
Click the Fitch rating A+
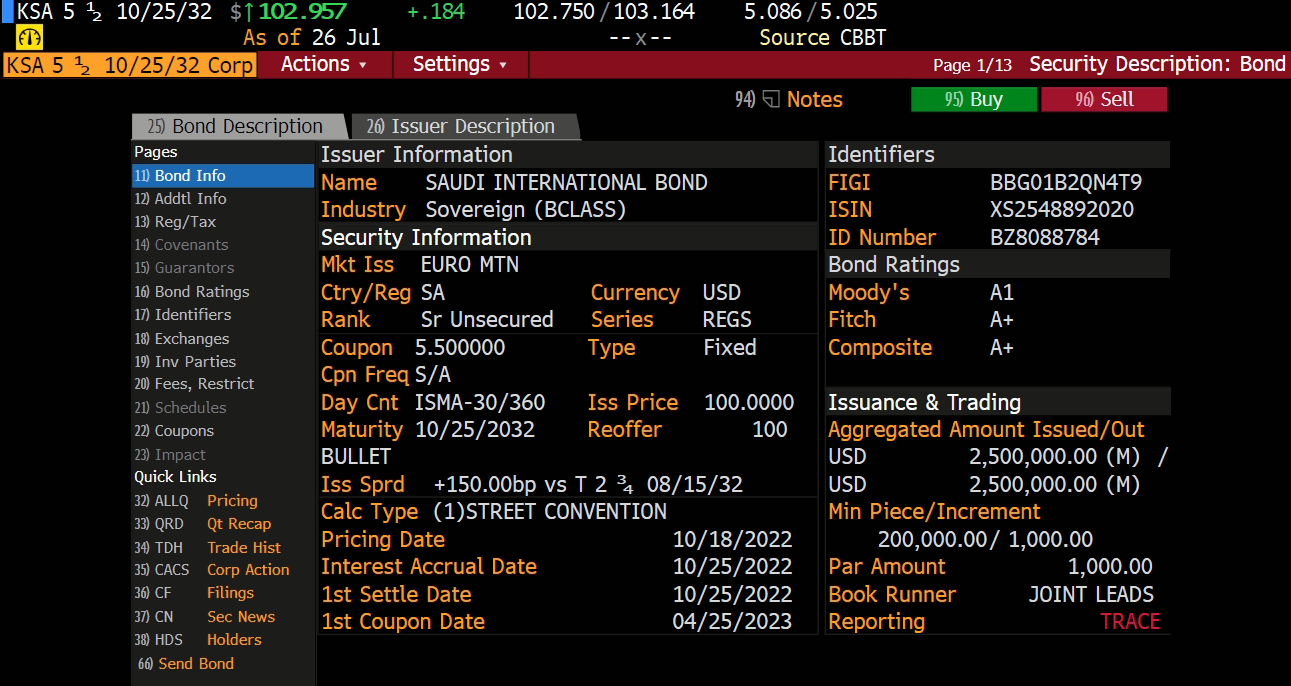(1002, 320)
